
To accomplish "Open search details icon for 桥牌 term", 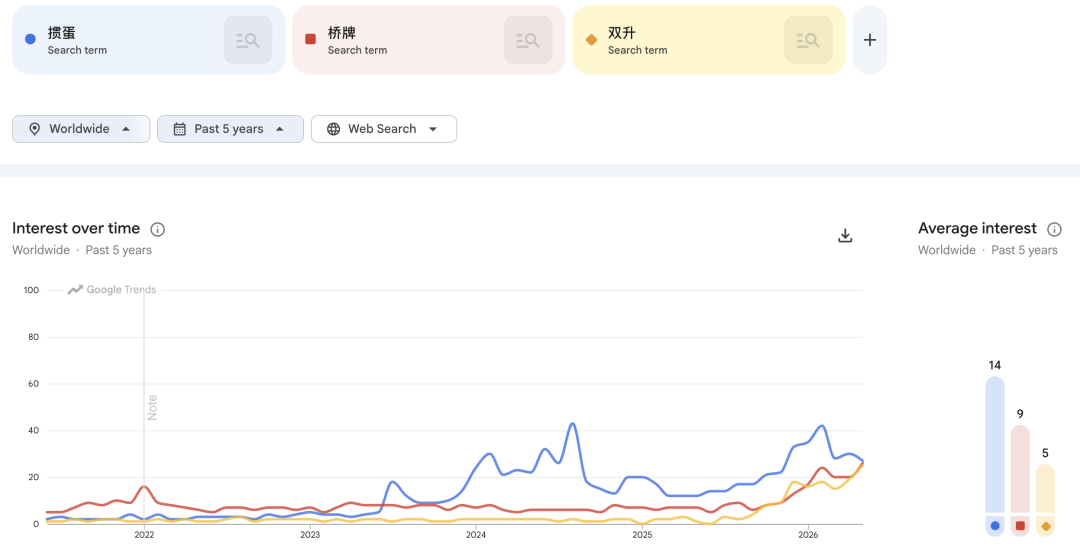I will pos(528,40).
